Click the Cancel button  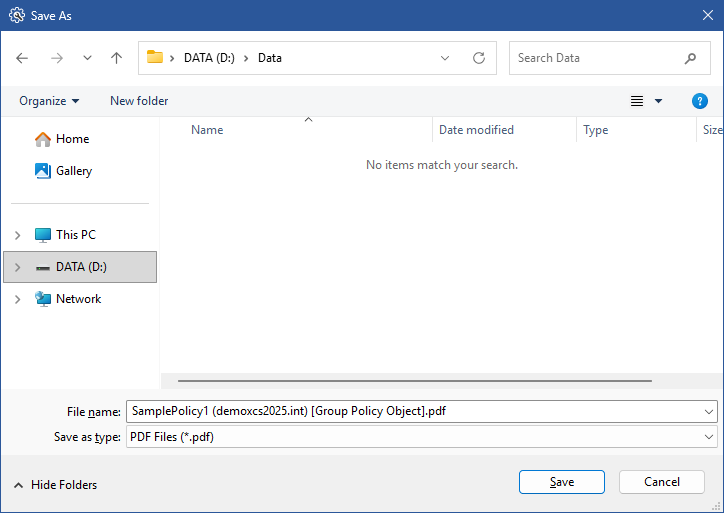coord(661,482)
